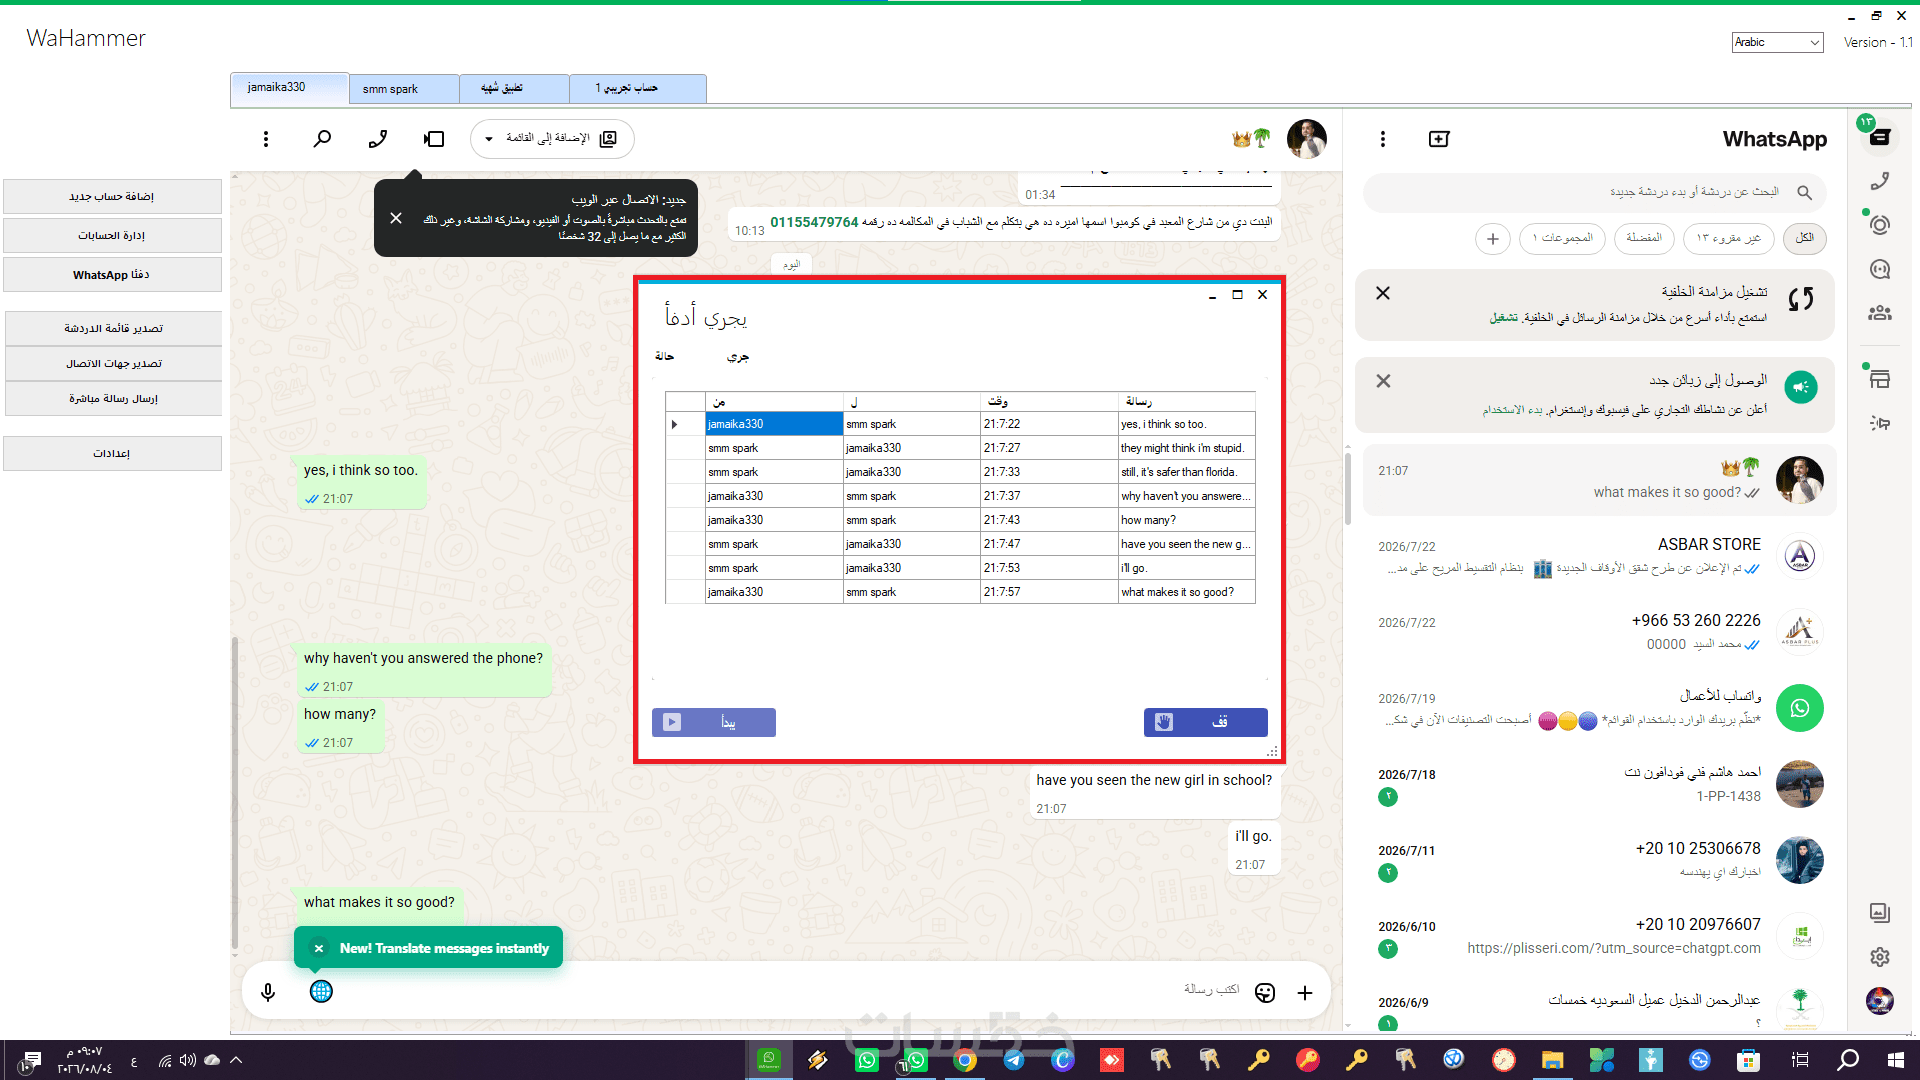Open the Account management button
The image size is (1920, 1080).
(112, 236)
